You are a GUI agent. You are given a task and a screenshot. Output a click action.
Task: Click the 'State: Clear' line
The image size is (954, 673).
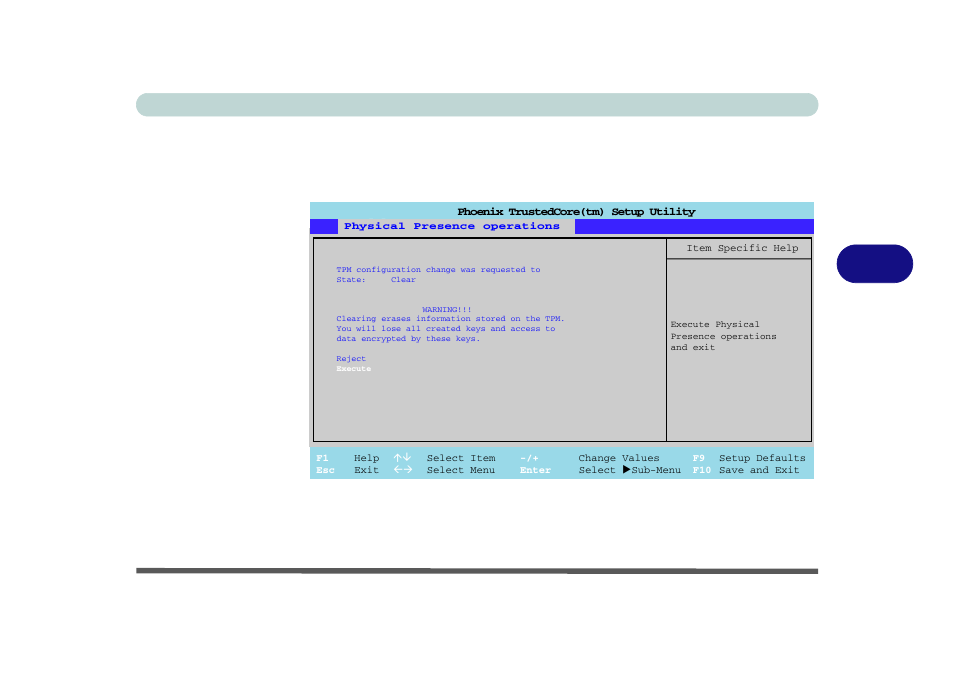pos(376,279)
